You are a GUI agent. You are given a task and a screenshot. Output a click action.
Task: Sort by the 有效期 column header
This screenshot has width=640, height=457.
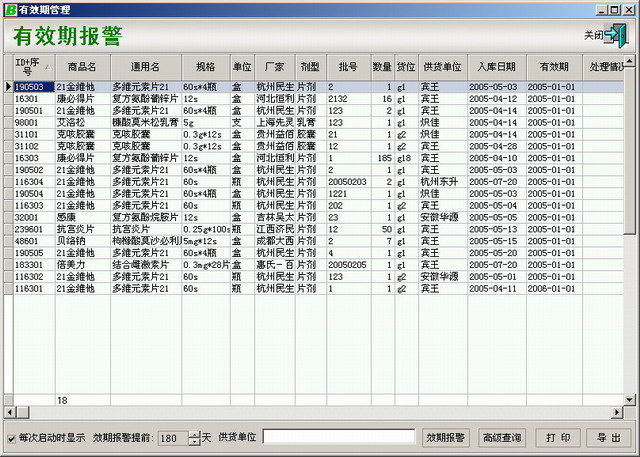click(554, 66)
